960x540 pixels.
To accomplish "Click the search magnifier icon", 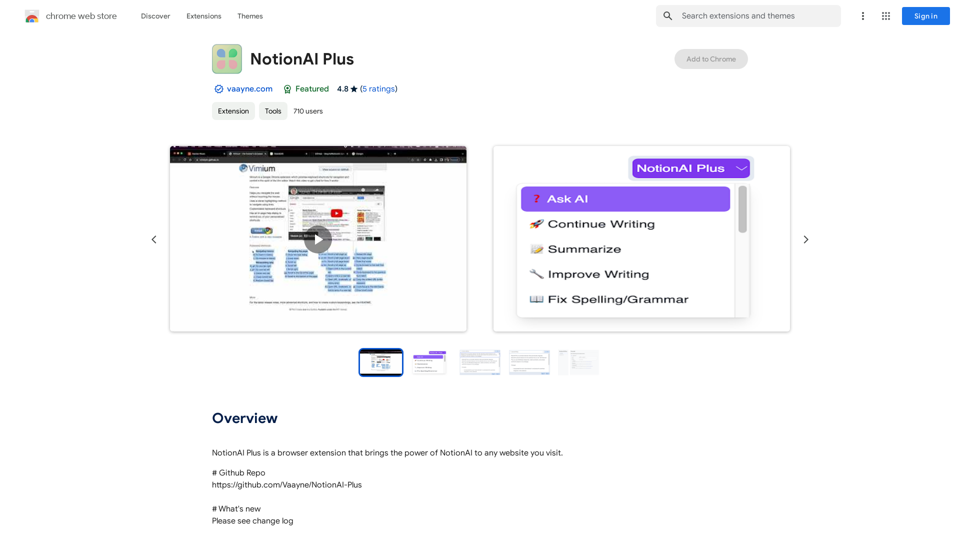I will click(667, 16).
